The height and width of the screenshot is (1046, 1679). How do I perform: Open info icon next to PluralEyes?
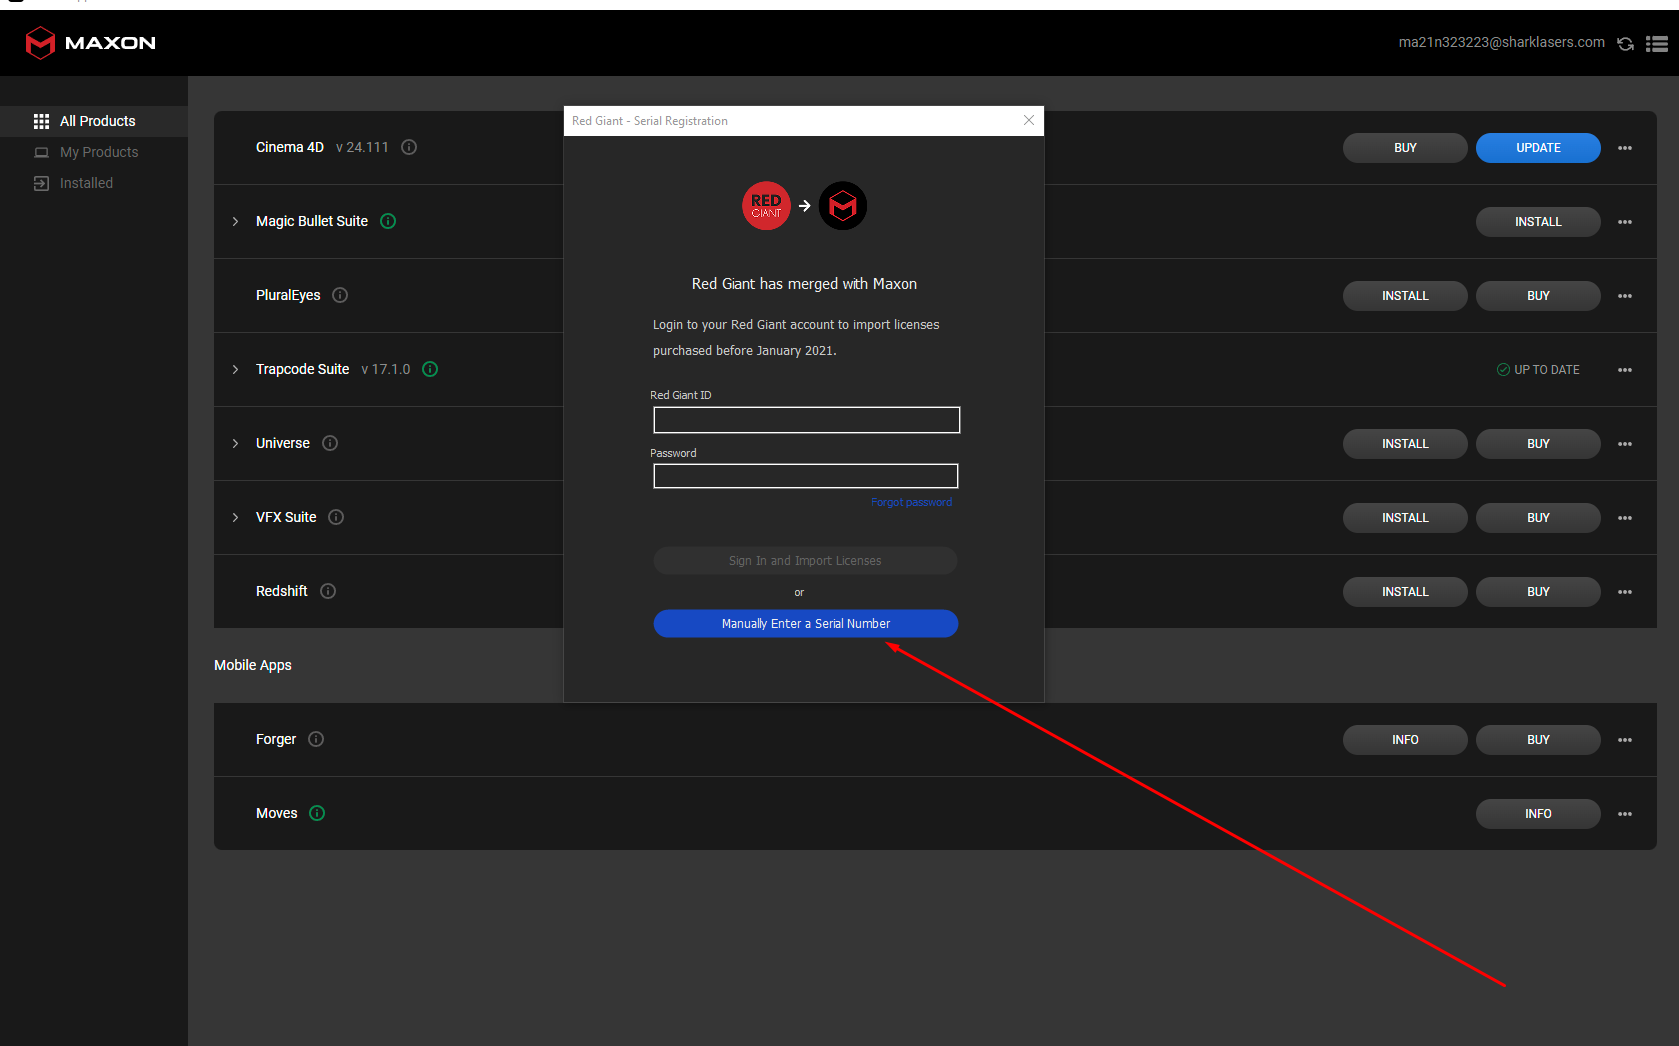click(x=340, y=295)
